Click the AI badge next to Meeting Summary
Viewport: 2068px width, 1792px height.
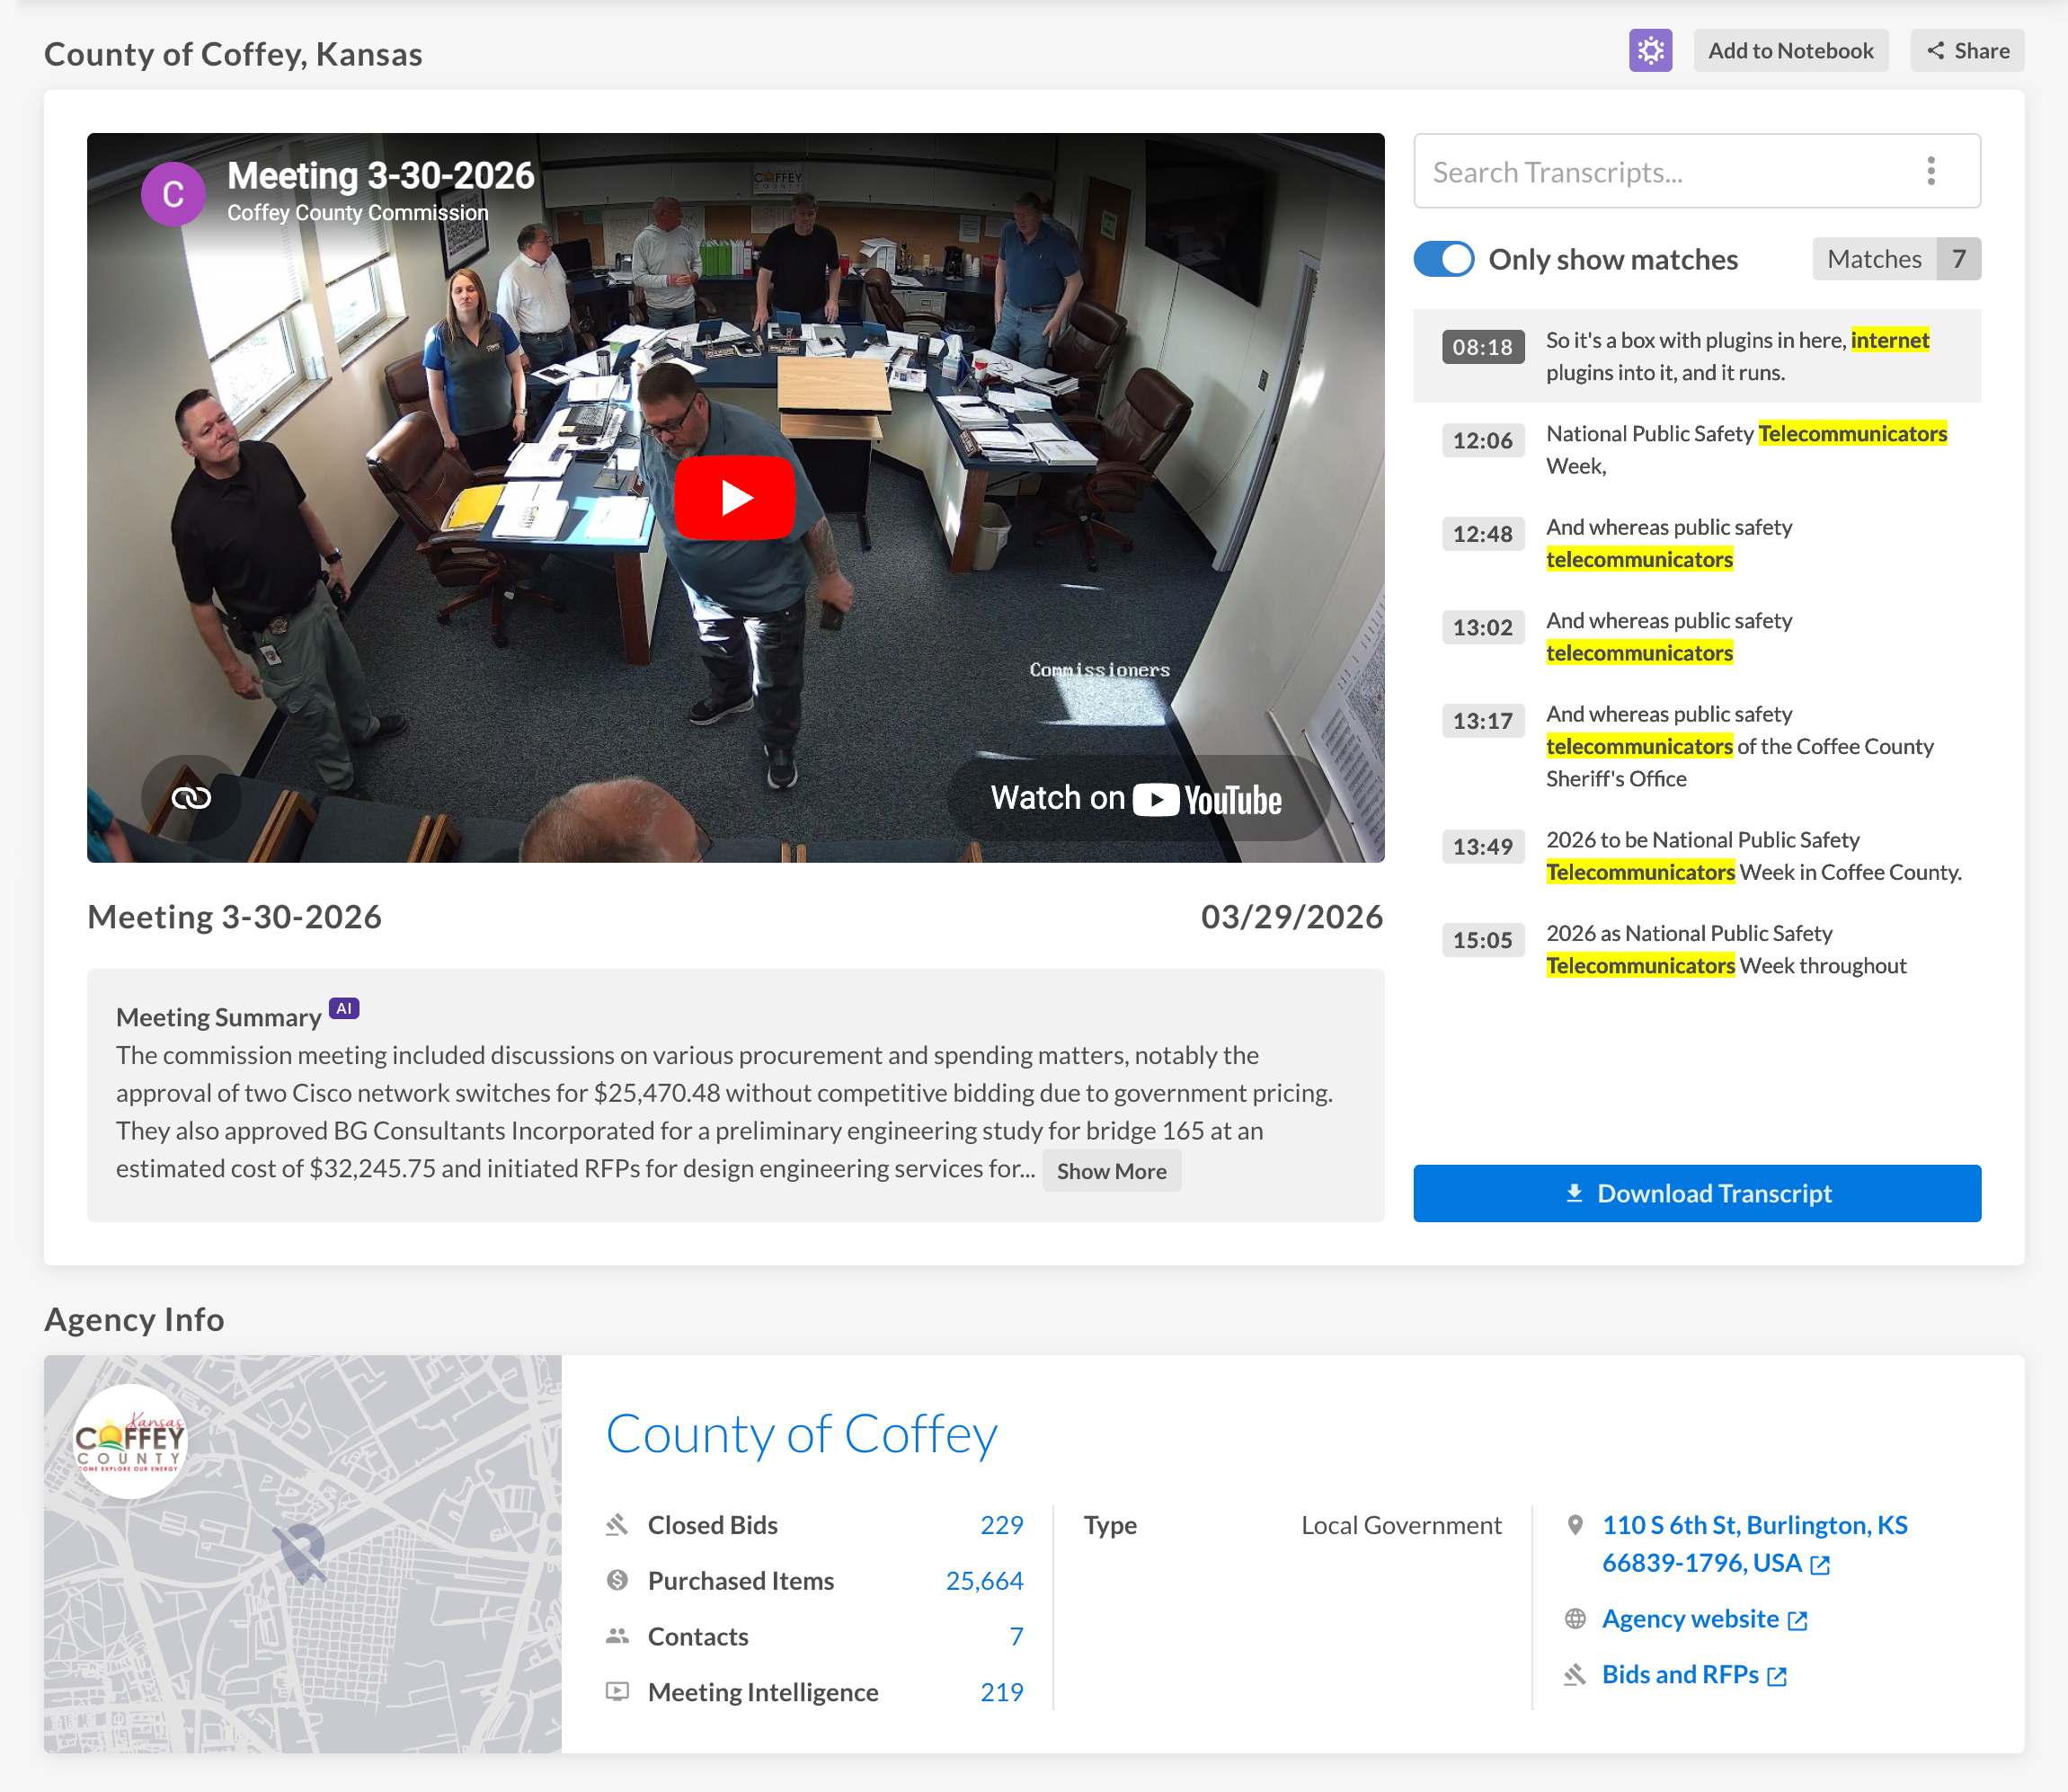tap(344, 1008)
